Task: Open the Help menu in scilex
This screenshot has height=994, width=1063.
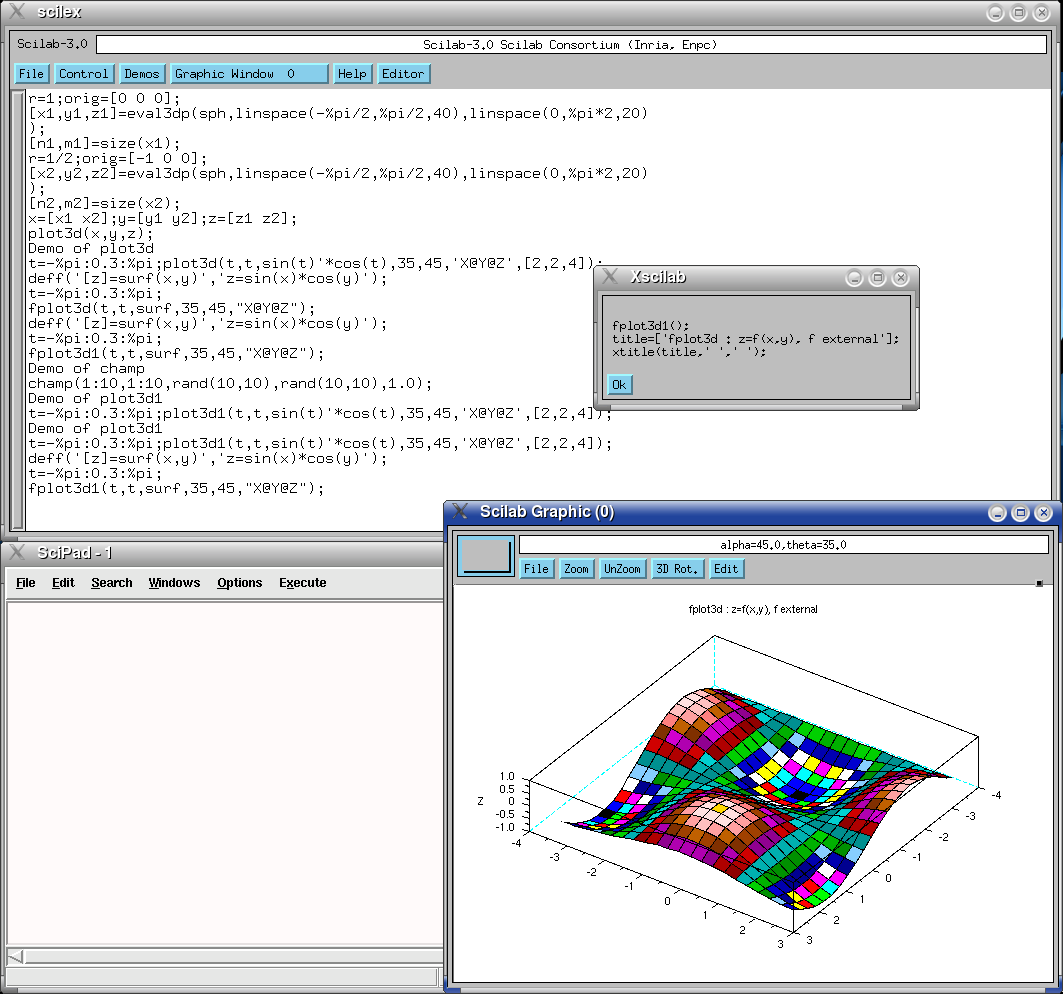Action: point(352,74)
